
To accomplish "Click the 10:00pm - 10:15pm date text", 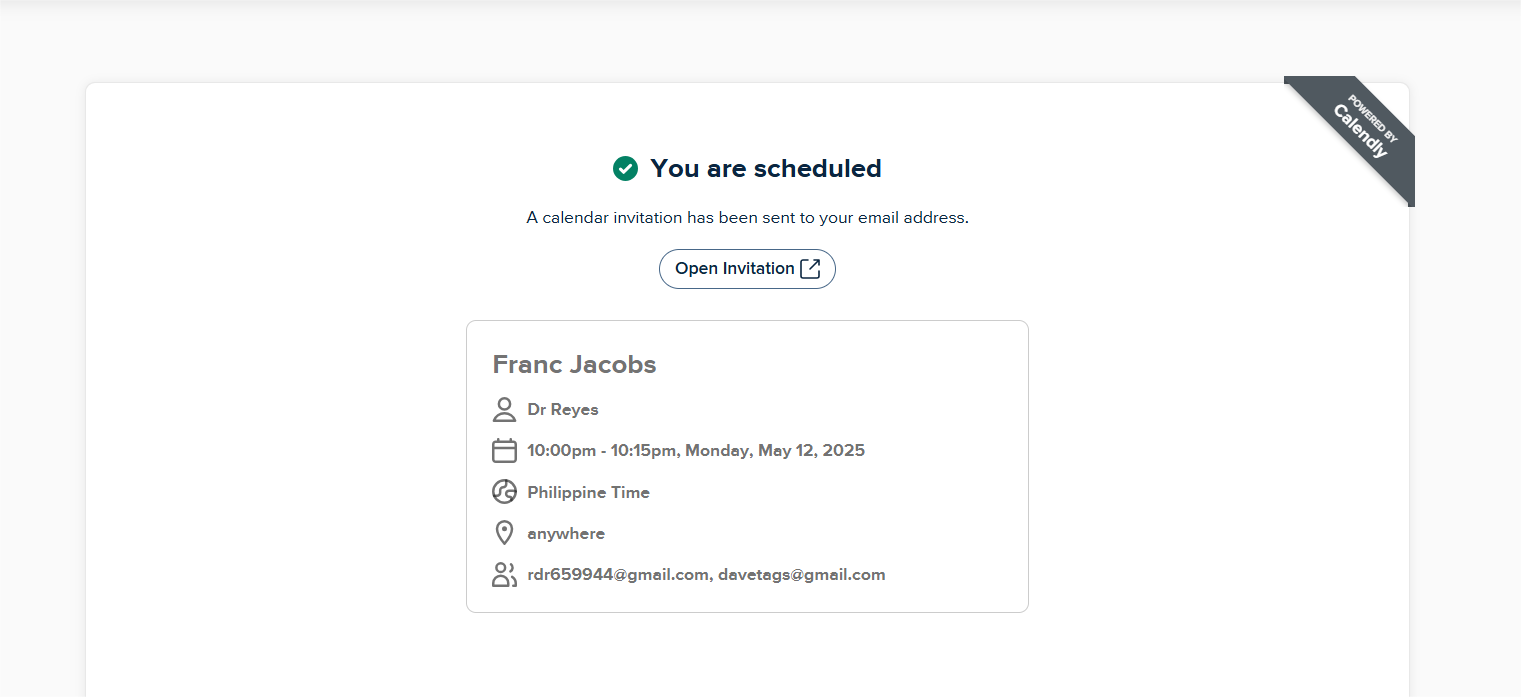I will [603, 451].
